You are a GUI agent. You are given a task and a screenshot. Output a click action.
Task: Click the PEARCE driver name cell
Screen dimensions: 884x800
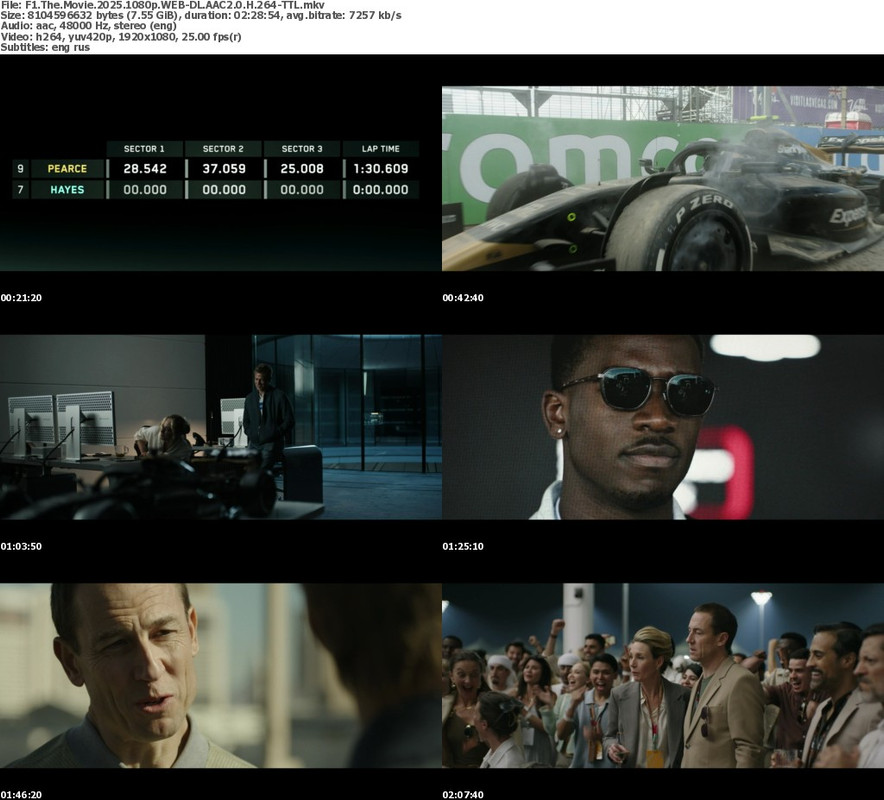click(67, 169)
